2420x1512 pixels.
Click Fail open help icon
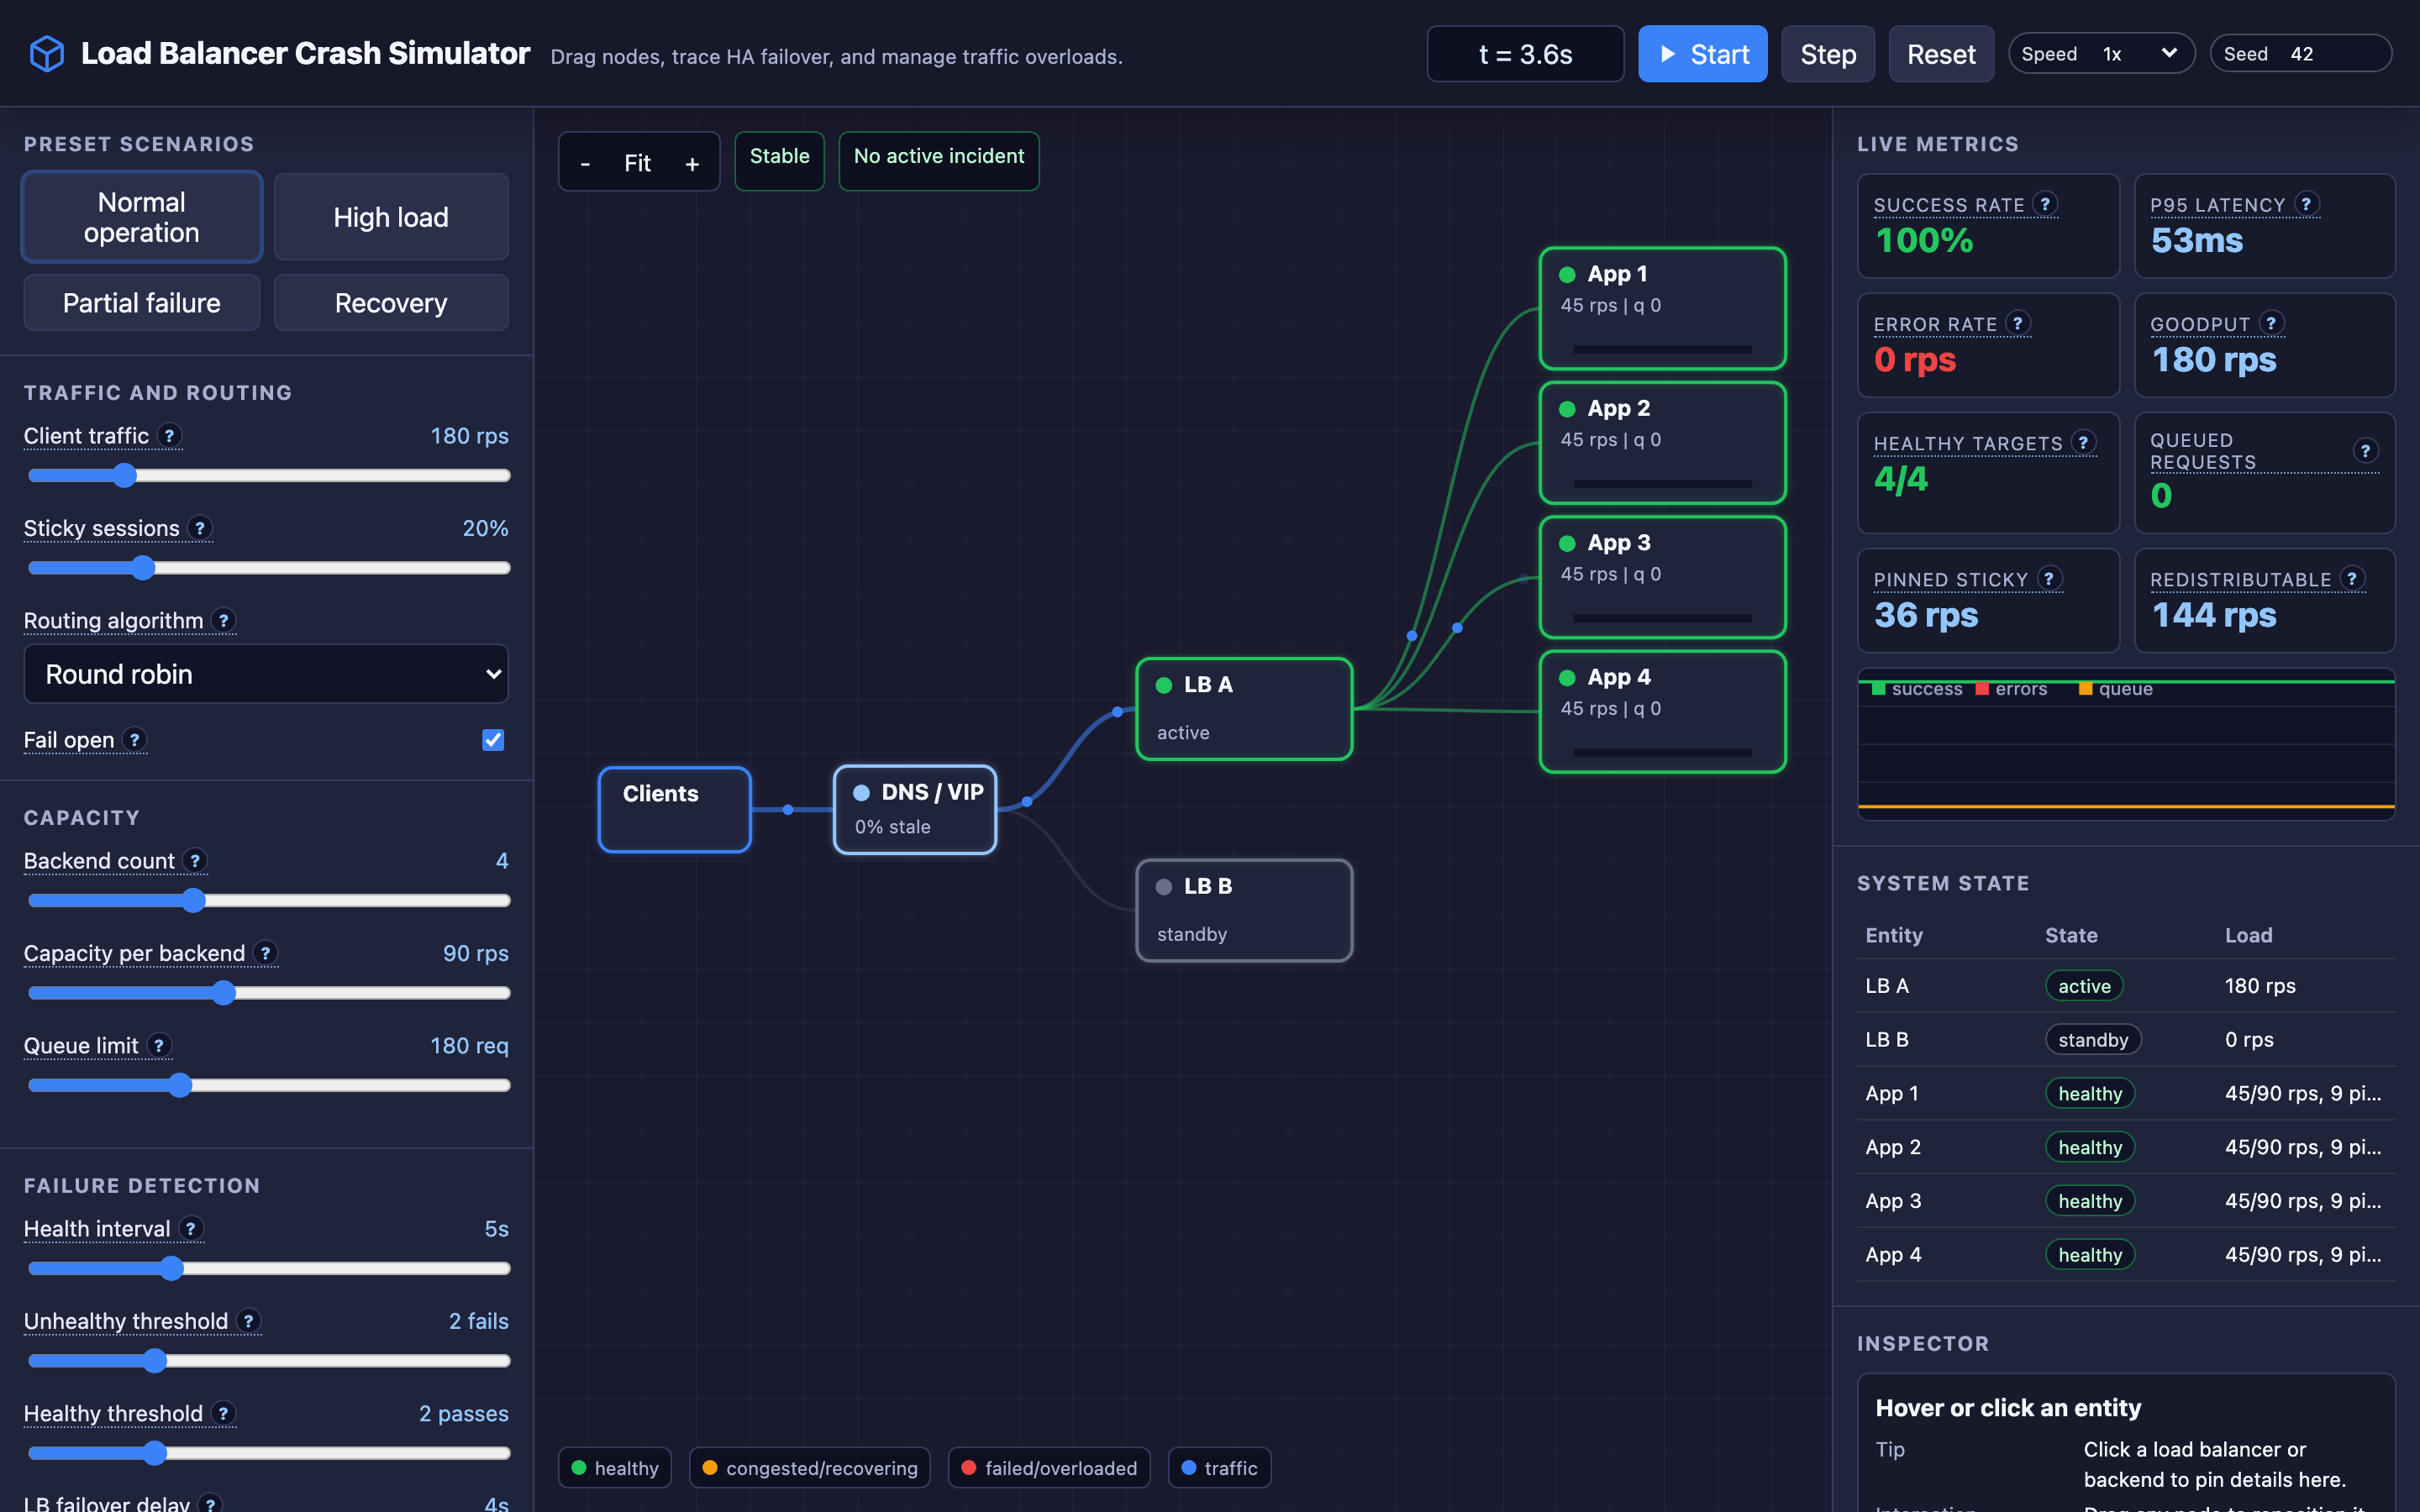tap(134, 740)
